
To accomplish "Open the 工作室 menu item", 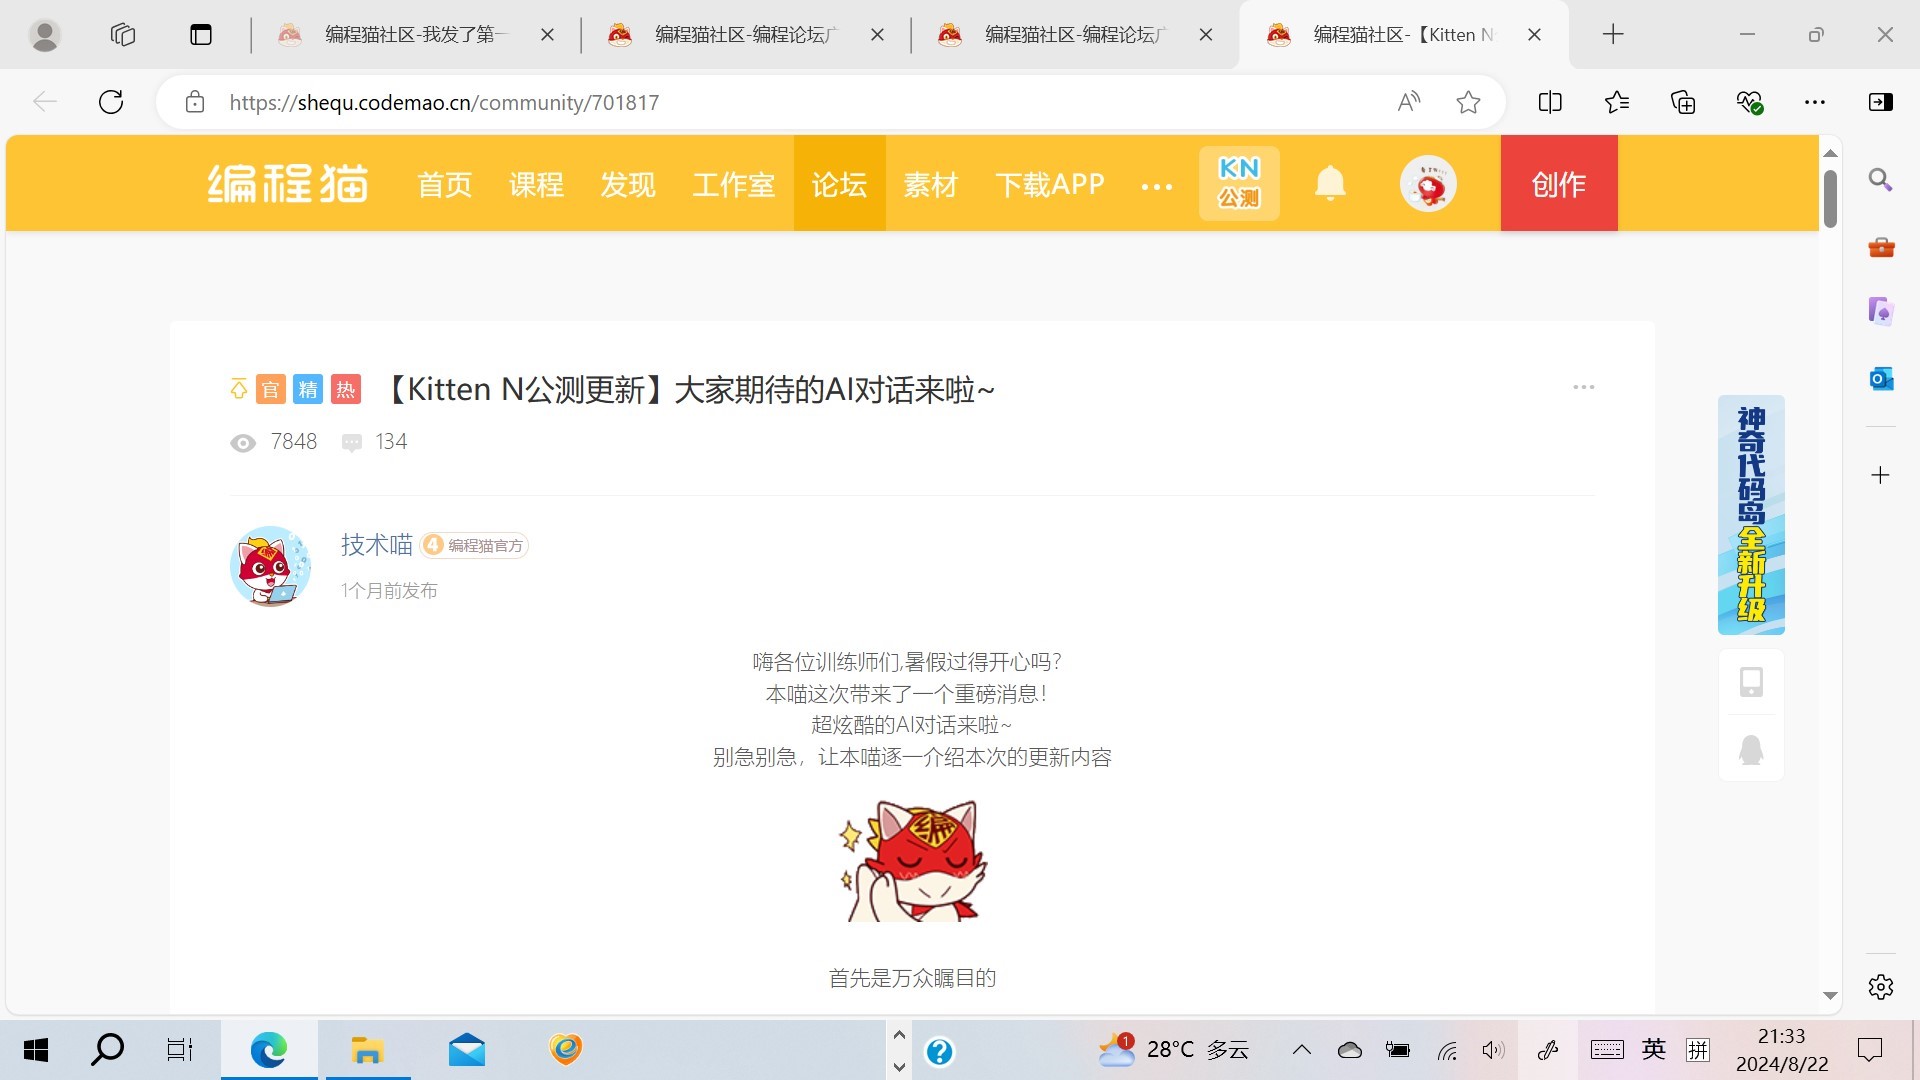I will [734, 185].
